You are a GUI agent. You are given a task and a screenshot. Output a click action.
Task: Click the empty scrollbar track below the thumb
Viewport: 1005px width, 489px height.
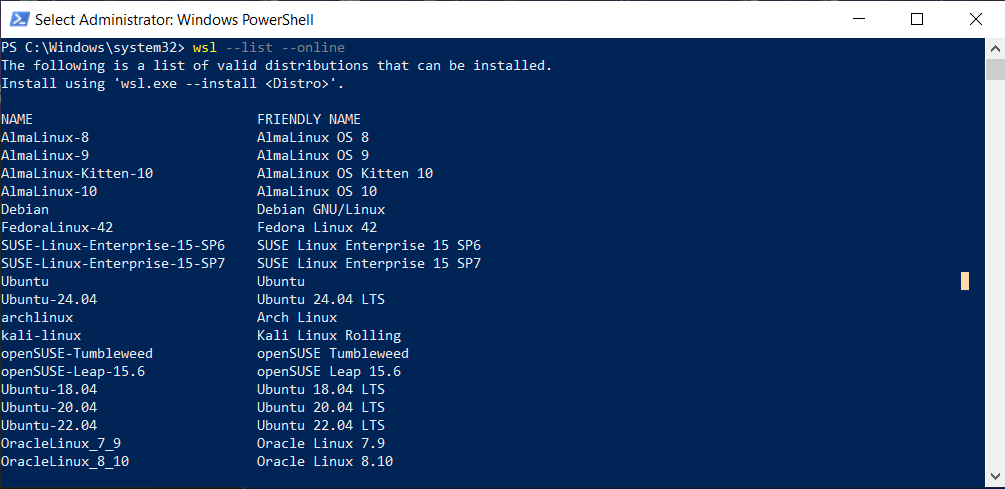tap(995, 300)
